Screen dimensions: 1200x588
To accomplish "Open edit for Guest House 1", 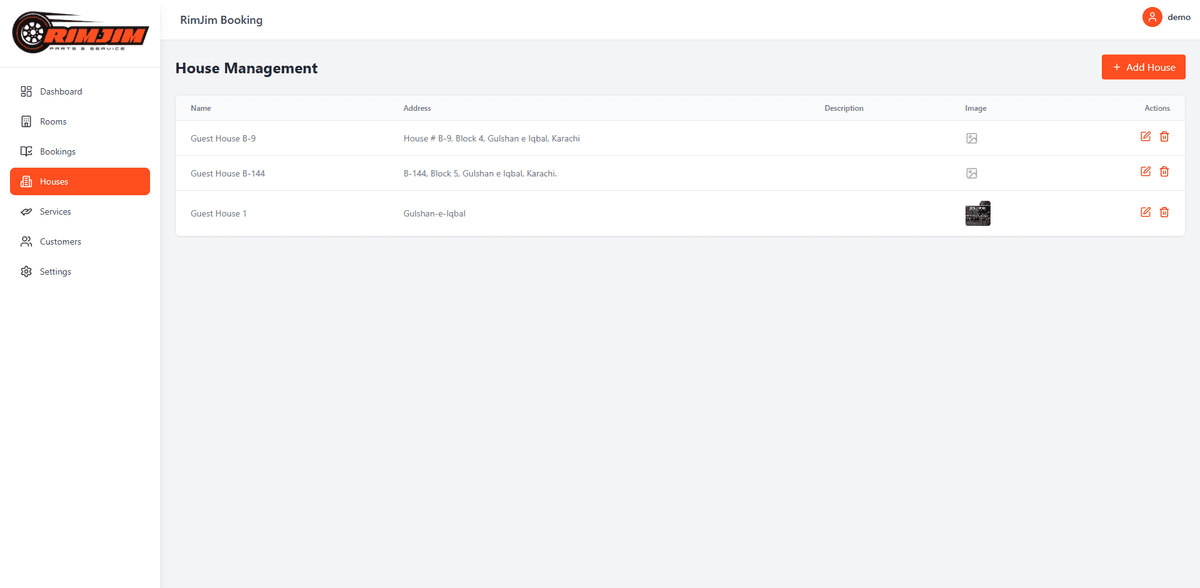I will 1146,212.
